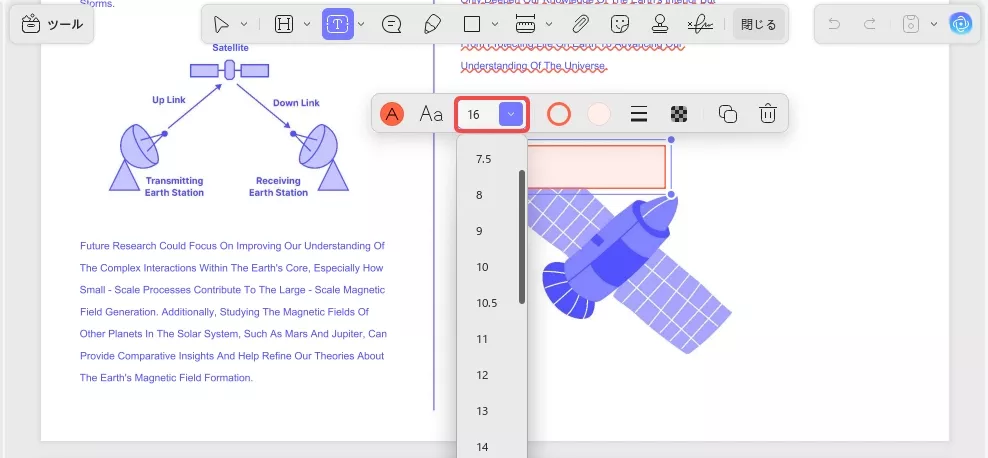Viewport: 988px width, 458px height.
Task: Open the sticker tool
Action: click(620, 25)
